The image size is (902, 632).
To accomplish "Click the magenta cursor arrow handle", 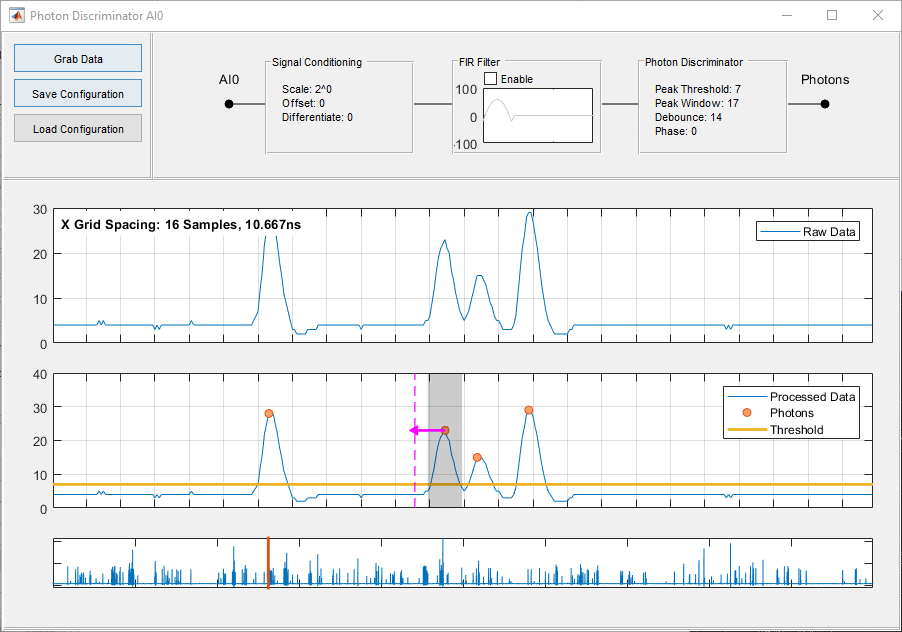I will (x=414, y=430).
